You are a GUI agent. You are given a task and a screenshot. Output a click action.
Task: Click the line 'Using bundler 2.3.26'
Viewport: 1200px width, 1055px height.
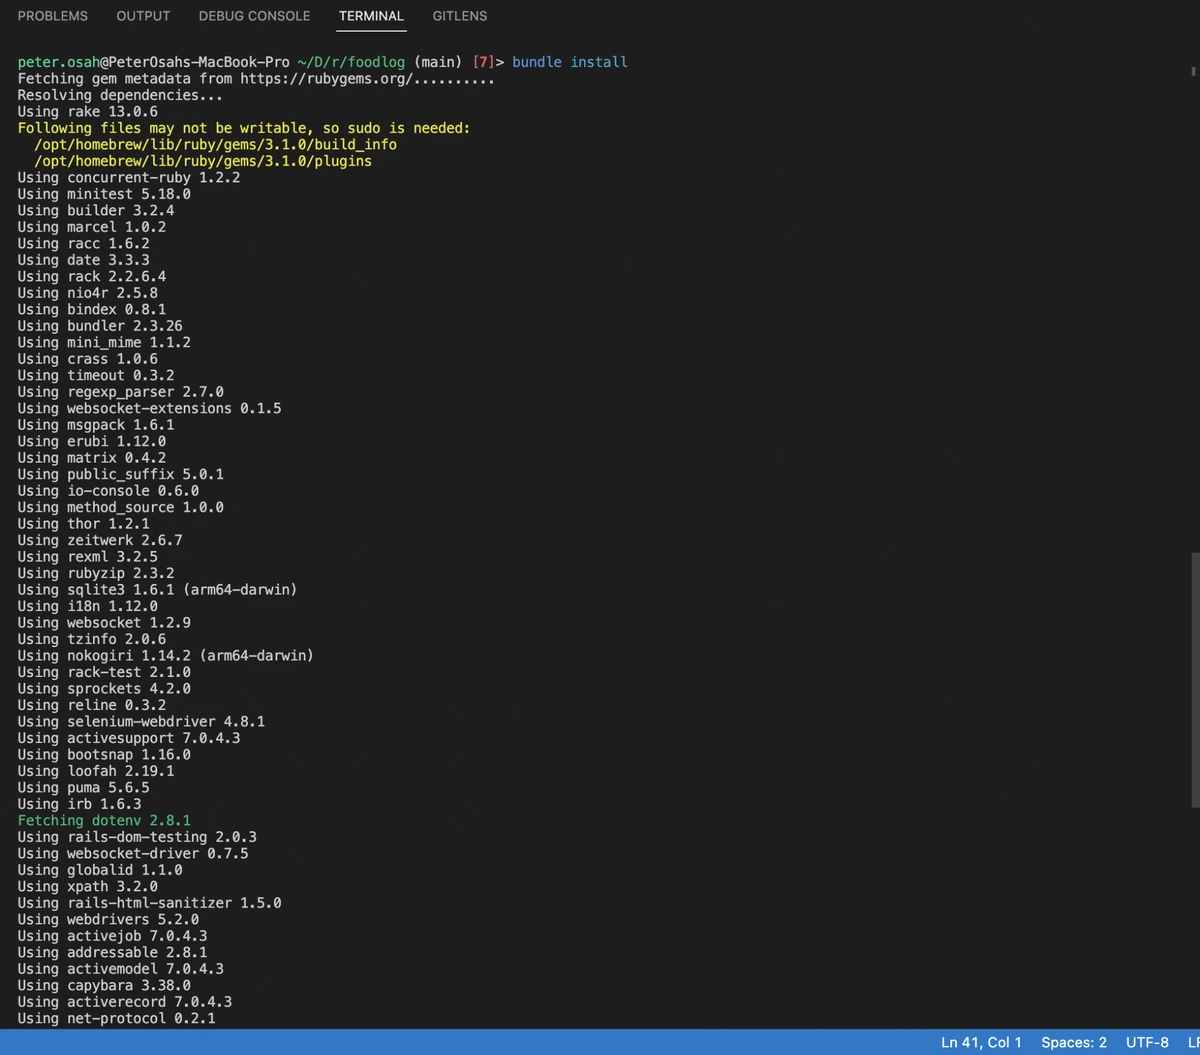100,326
